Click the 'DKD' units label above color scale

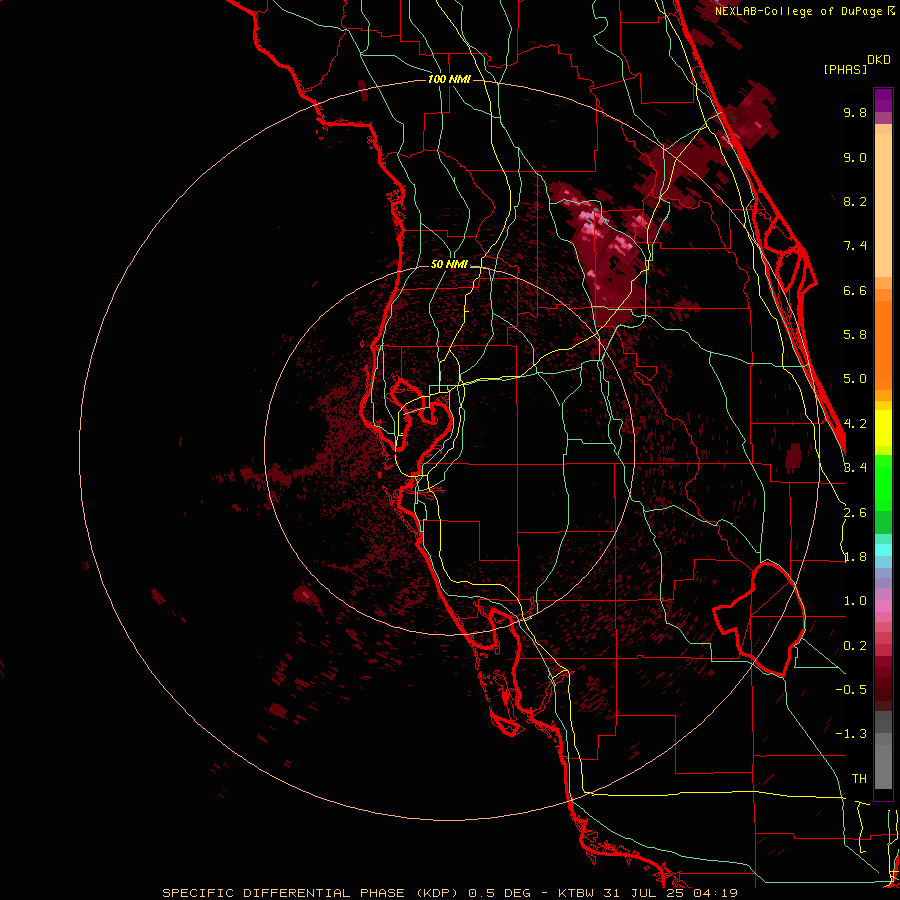tap(879, 60)
